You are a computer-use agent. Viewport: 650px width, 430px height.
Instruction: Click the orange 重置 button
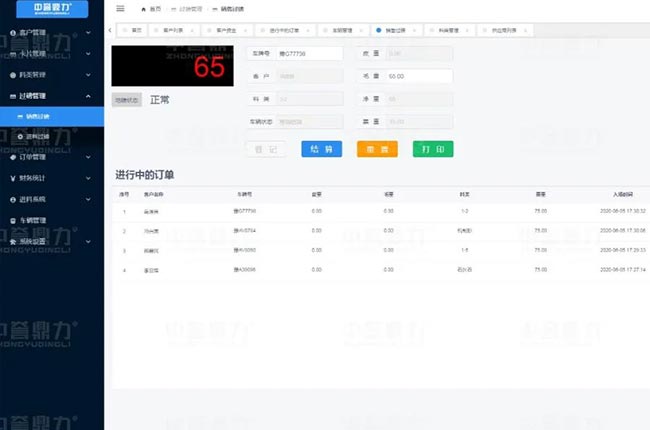pyautogui.click(x=377, y=149)
